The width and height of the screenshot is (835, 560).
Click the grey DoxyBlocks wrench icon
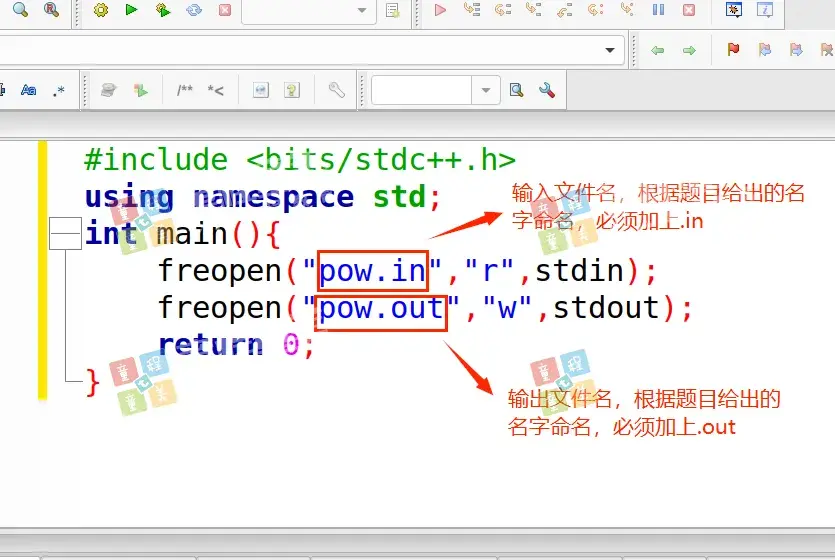[x=337, y=89]
